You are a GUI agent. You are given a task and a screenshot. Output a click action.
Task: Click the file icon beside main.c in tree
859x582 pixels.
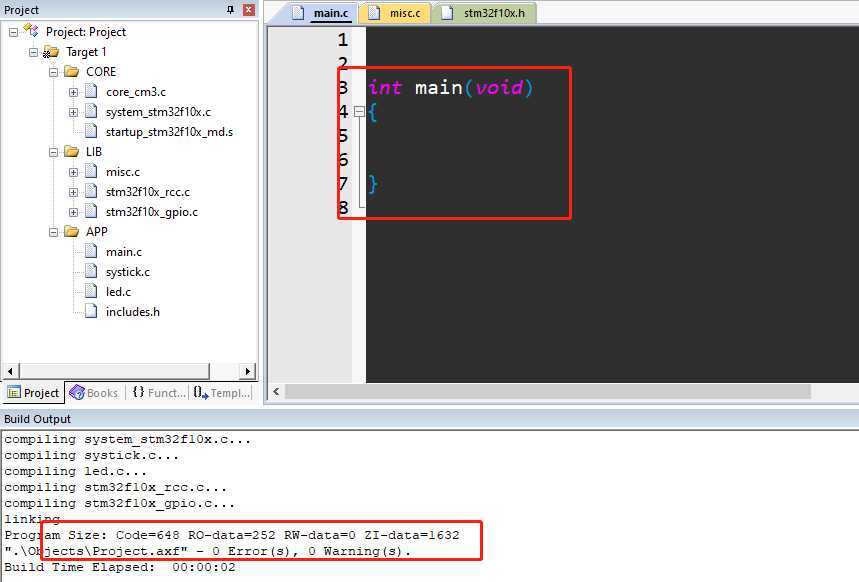point(91,251)
